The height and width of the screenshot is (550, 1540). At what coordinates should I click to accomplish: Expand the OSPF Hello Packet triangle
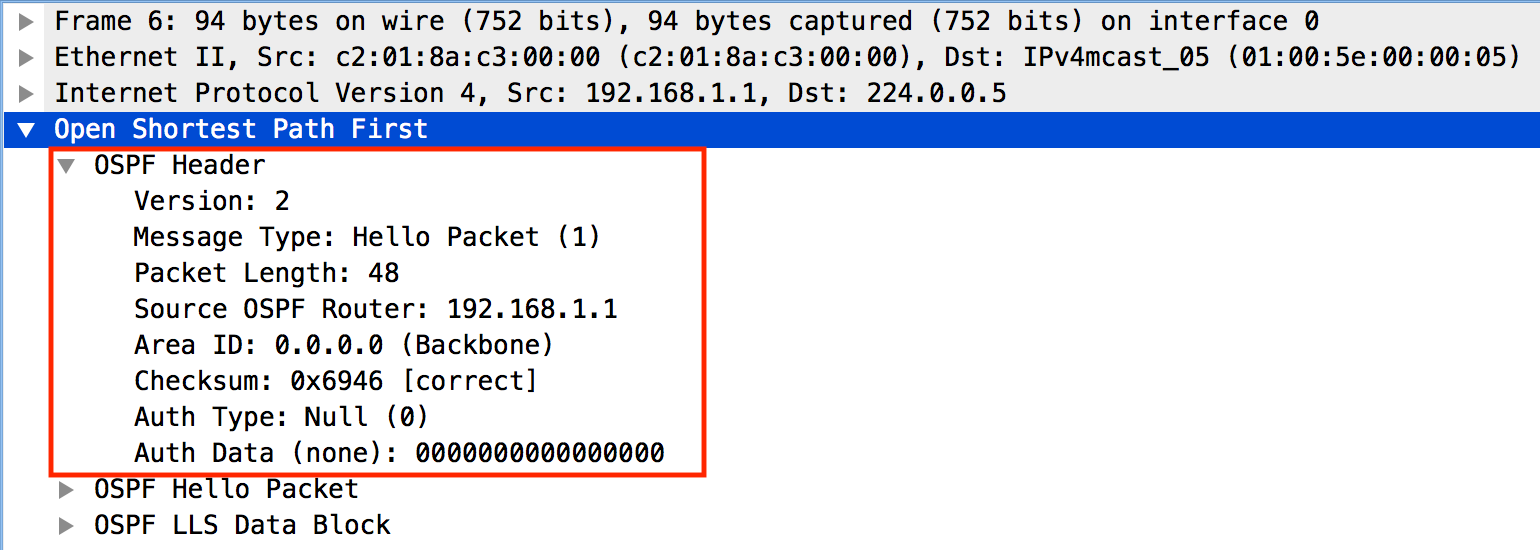tap(67, 489)
